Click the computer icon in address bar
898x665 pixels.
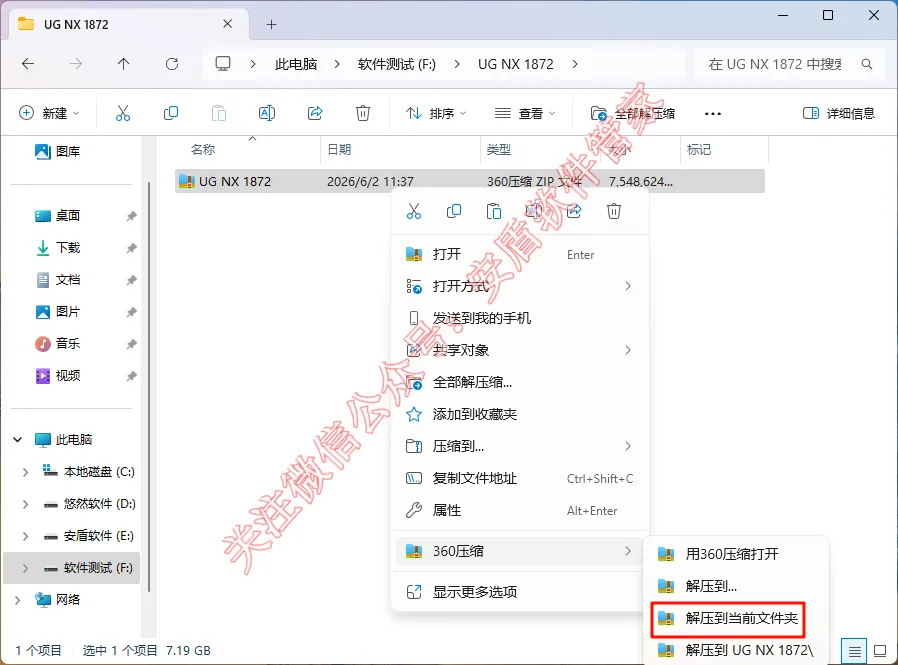[x=223, y=64]
